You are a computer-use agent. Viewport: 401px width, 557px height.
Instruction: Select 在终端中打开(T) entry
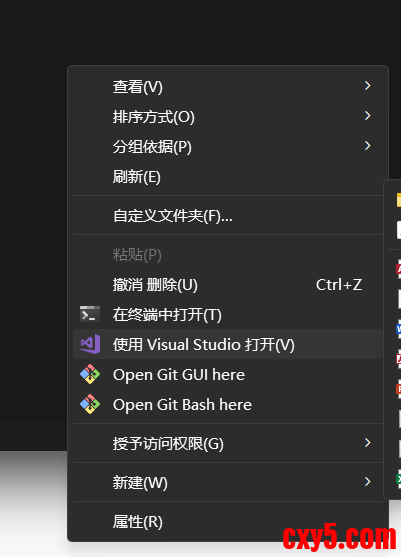coord(227,314)
